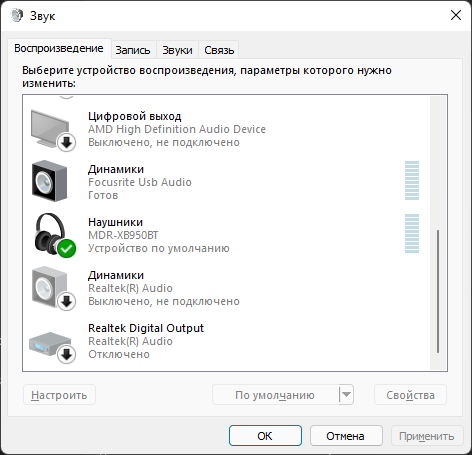Select the Focusrite Usb Audio speaker icon

50,181
